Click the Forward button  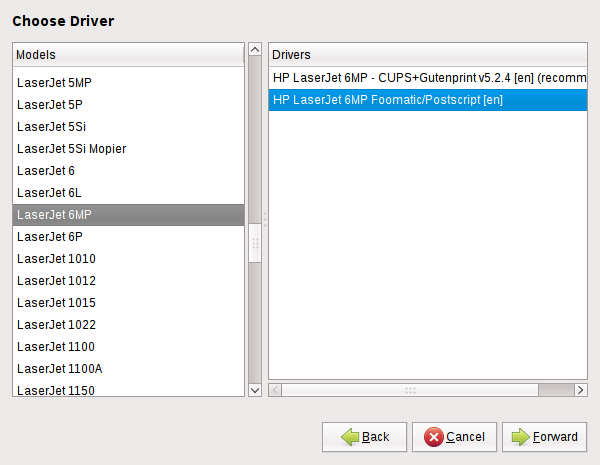pyautogui.click(x=545, y=437)
